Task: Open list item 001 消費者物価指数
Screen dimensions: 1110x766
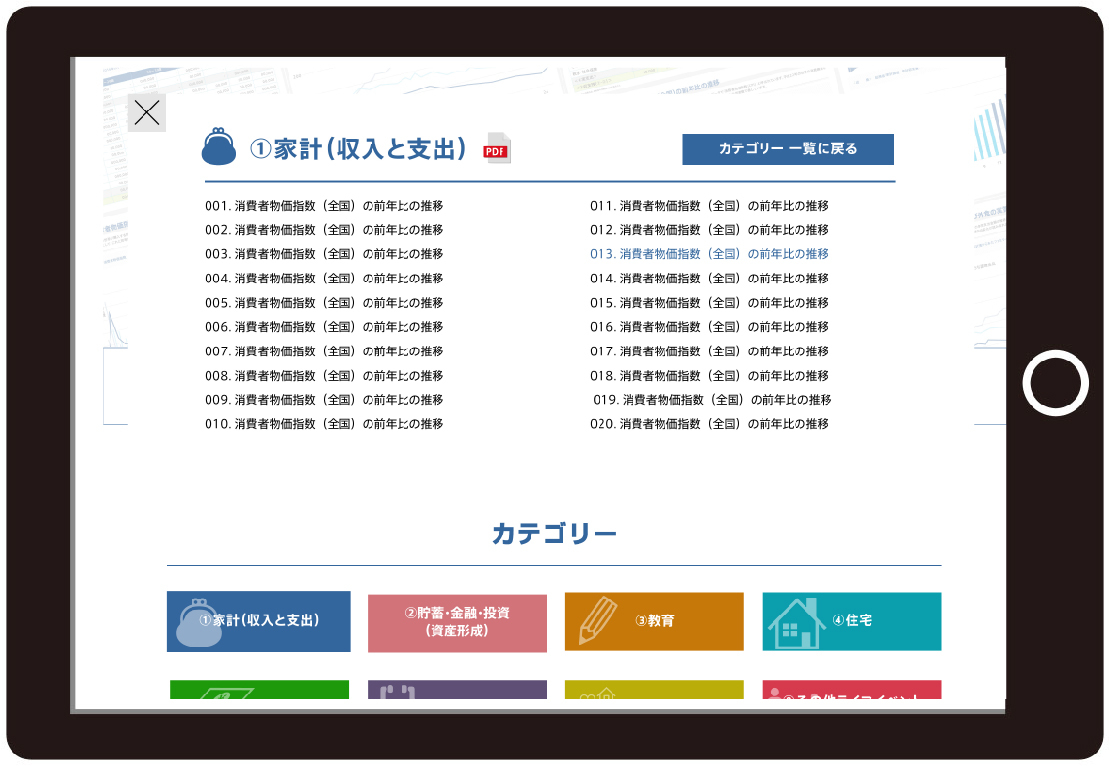Action: click(x=323, y=206)
